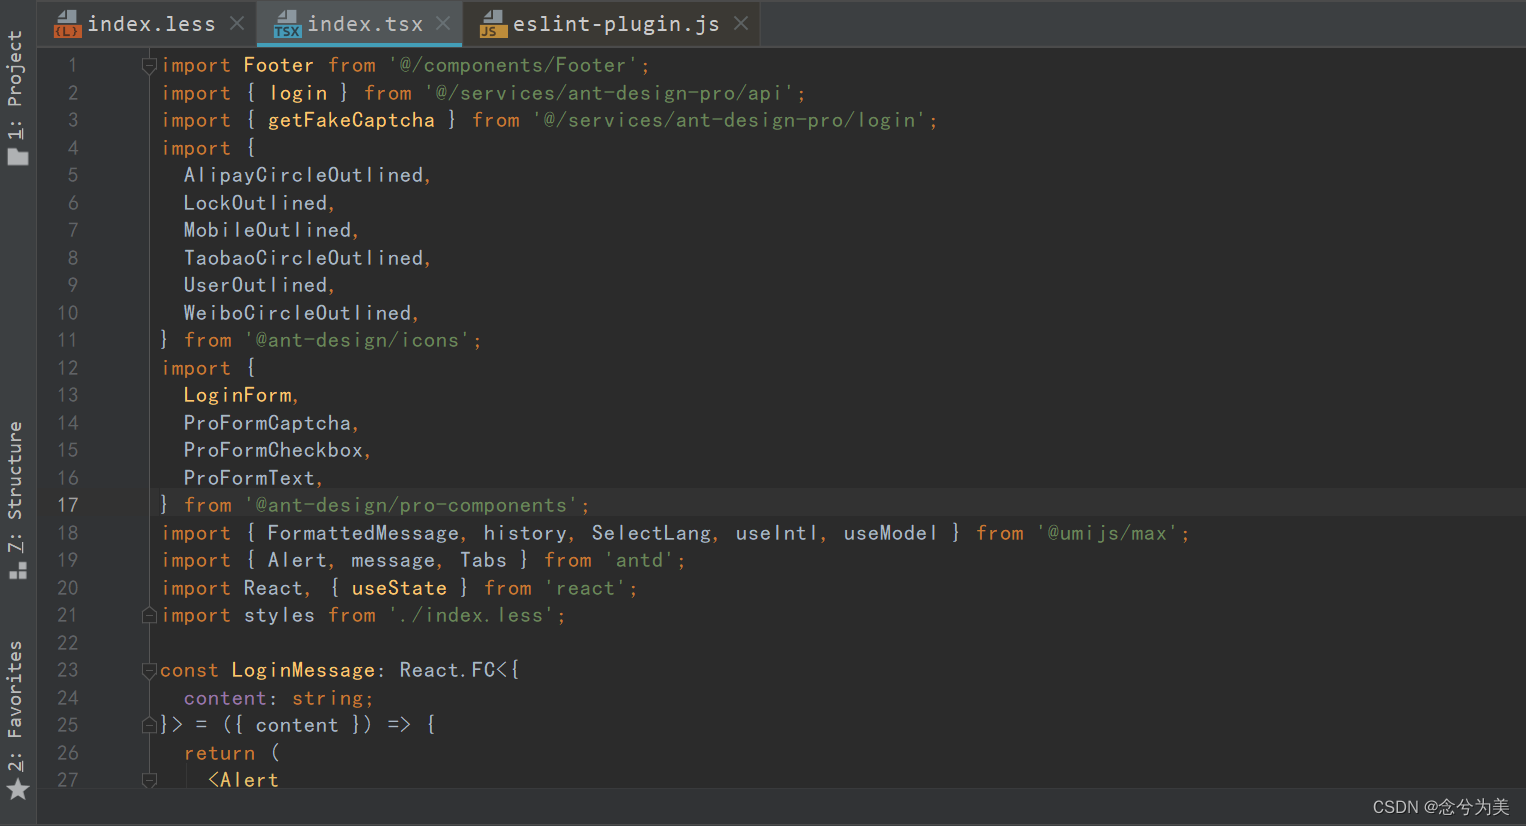Click the '@ant-design/pro-components' string
Image resolution: width=1526 pixels, height=826 pixels.
(411, 505)
